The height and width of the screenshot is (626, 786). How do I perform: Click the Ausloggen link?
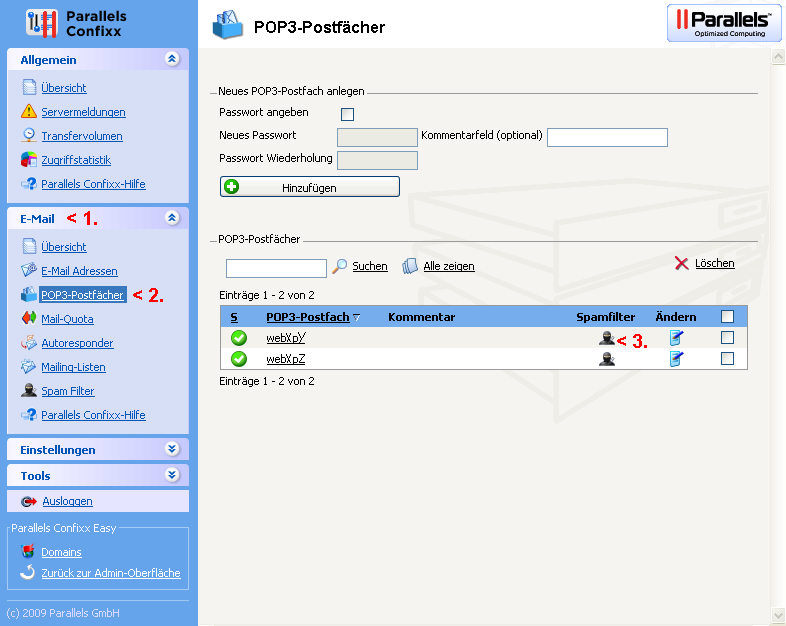tap(67, 501)
